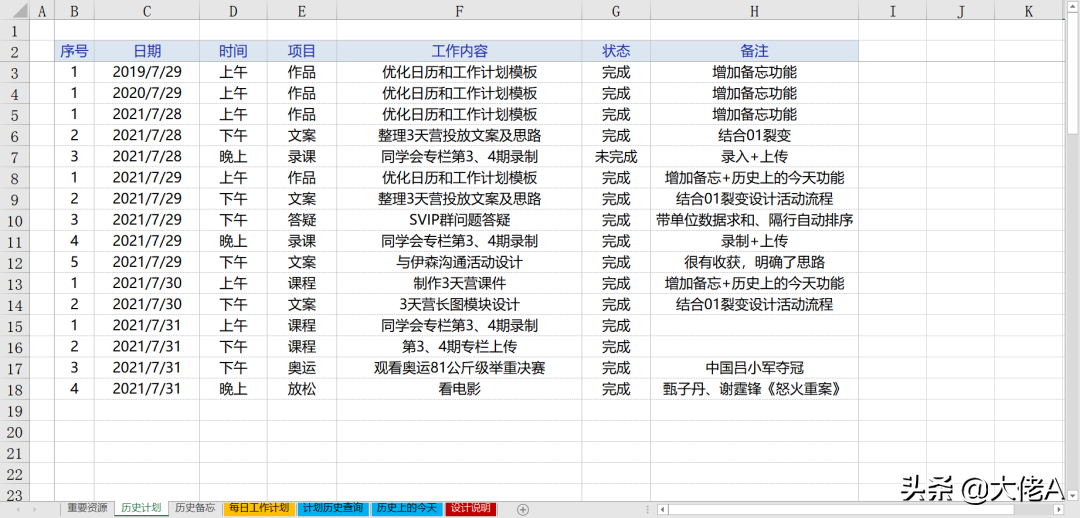Click the 2021/7/30 date cell in row 13
This screenshot has width=1080, height=518.
coord(147,284)
